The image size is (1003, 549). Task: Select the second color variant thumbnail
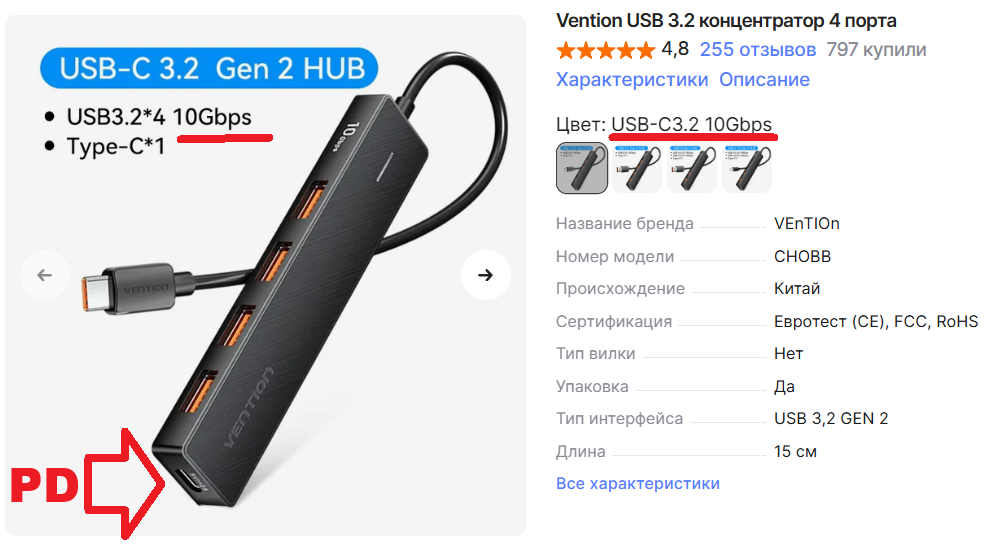(636, 168)
